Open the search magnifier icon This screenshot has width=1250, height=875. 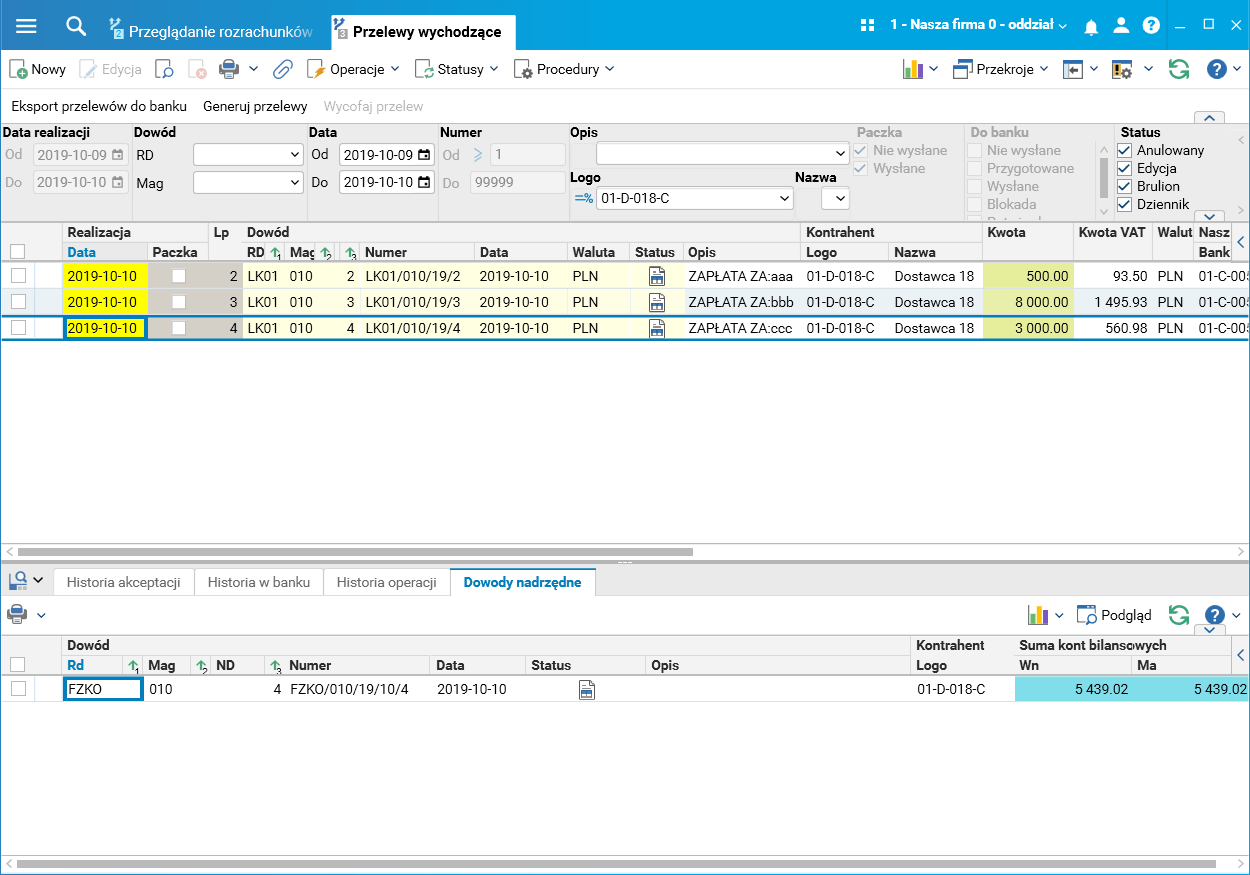click(76, 26)
